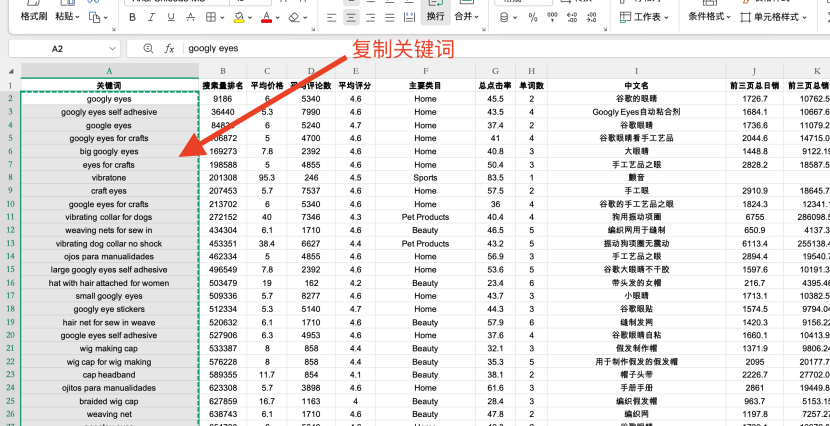830x426 pixels.
Task: Click the 换行 wrap text button
Action: (x=435, y=17)
